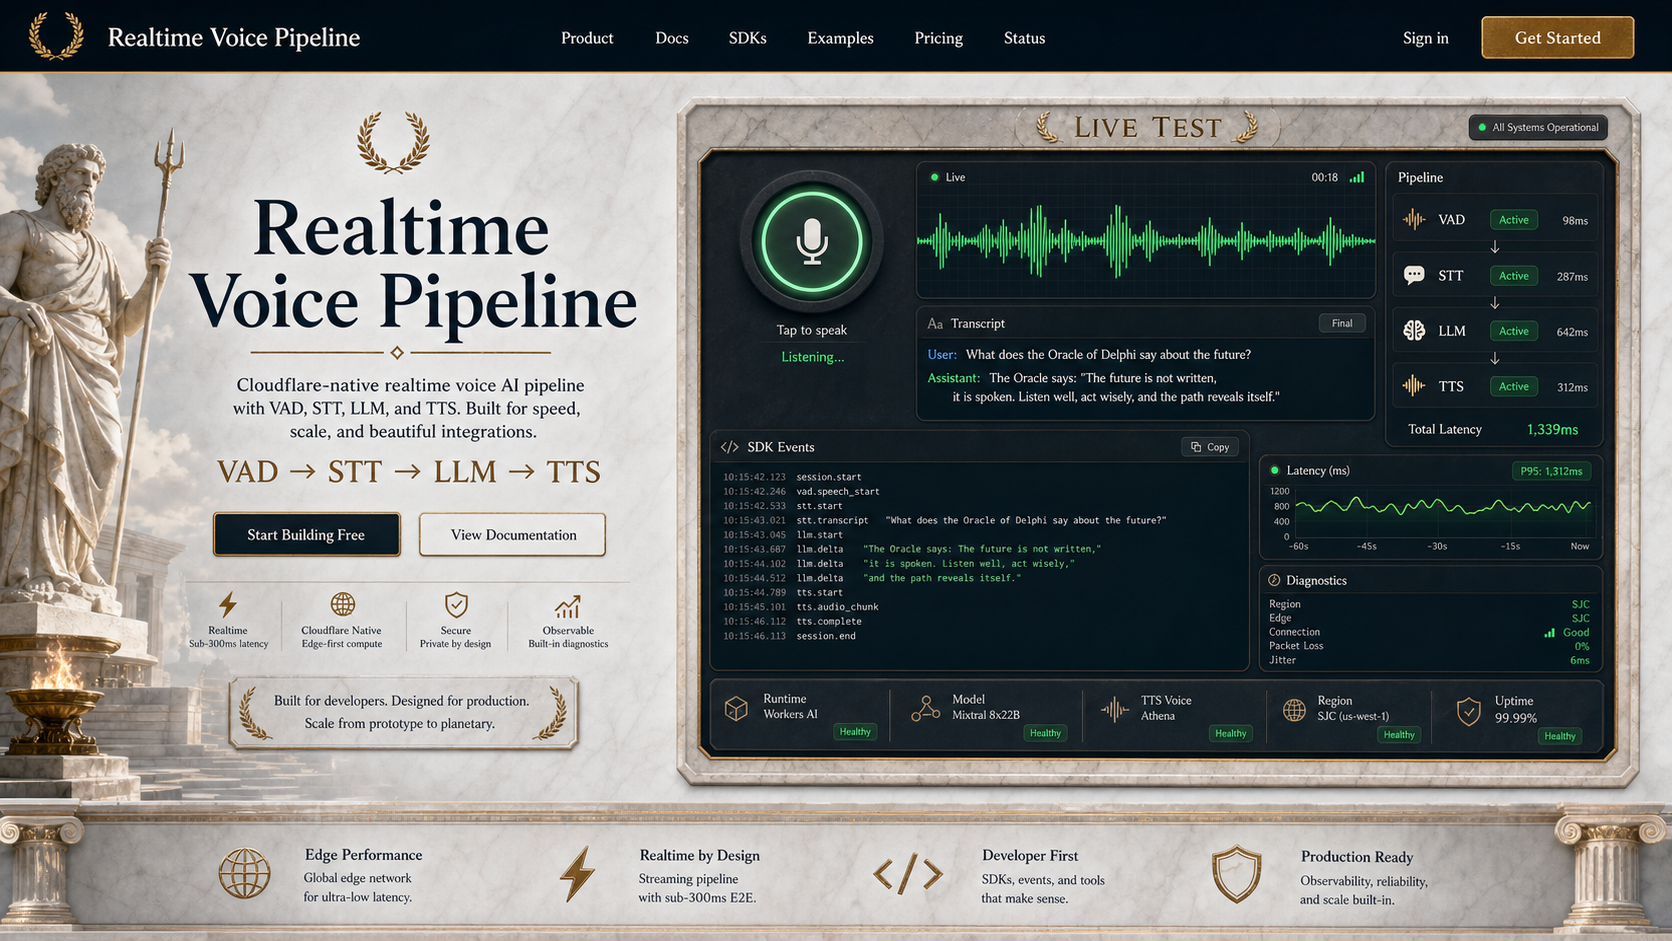
Task: Navigate to Pricing
Action: pyautogui.click(x=938, y=38)
